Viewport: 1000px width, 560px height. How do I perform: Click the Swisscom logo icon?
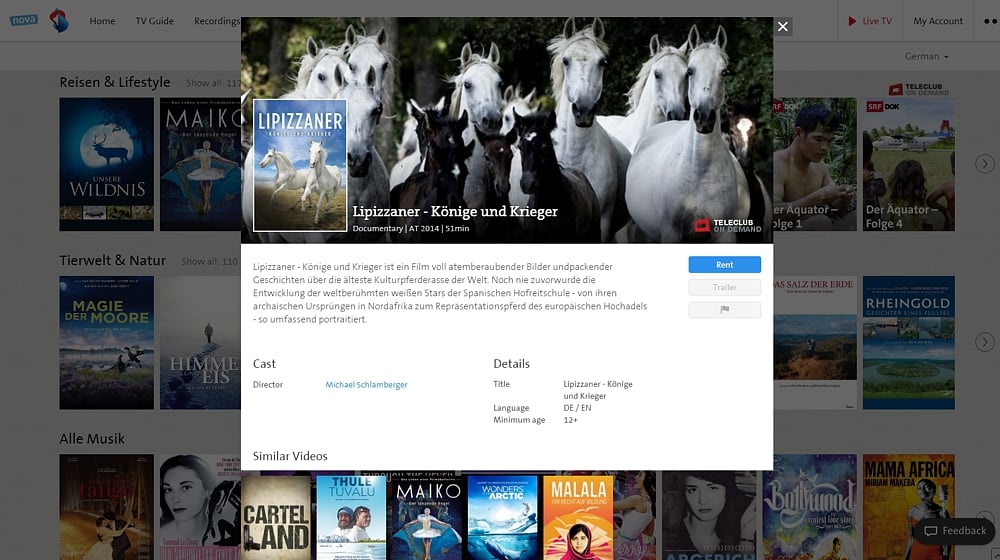click(x=59, y=20)
